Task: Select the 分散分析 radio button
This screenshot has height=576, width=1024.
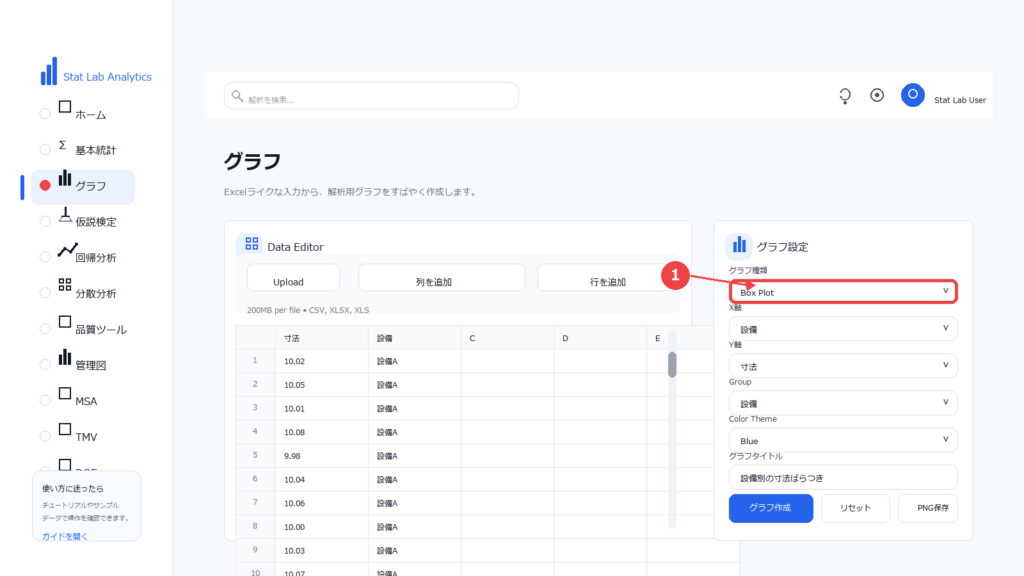Action: click(x=45, y=293)
